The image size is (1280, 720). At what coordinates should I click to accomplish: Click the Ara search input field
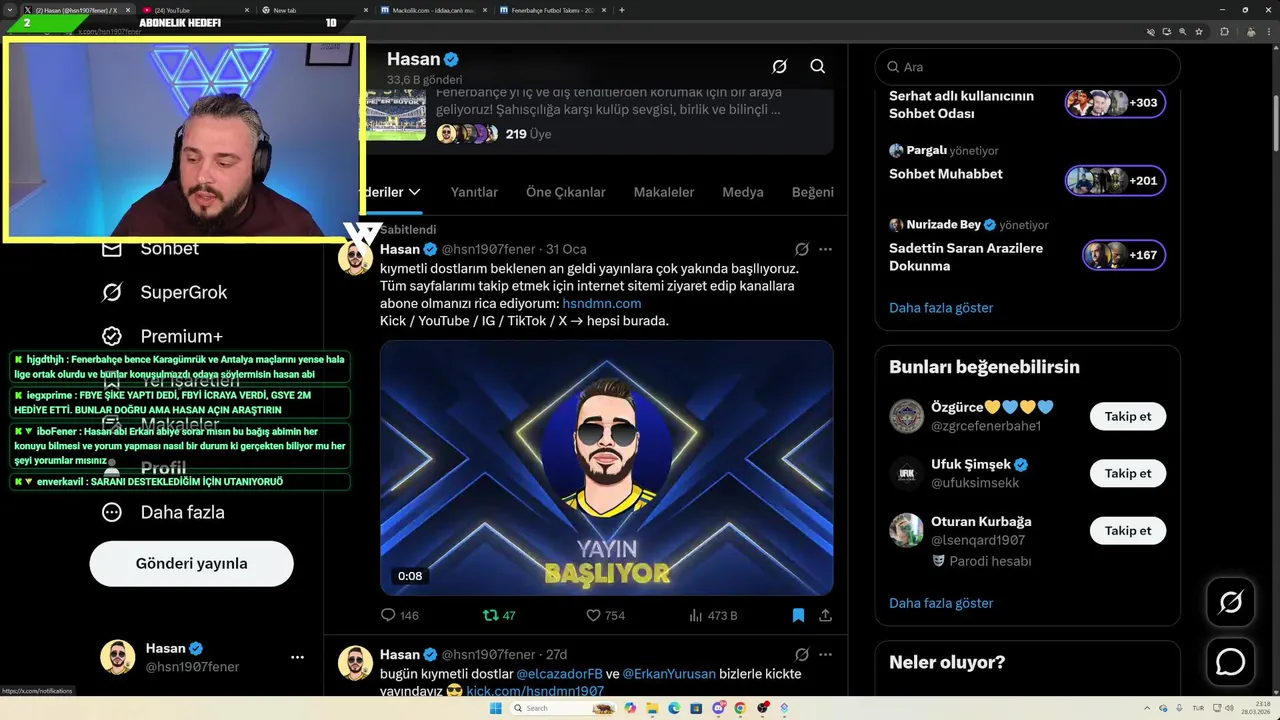point(1028,67)
